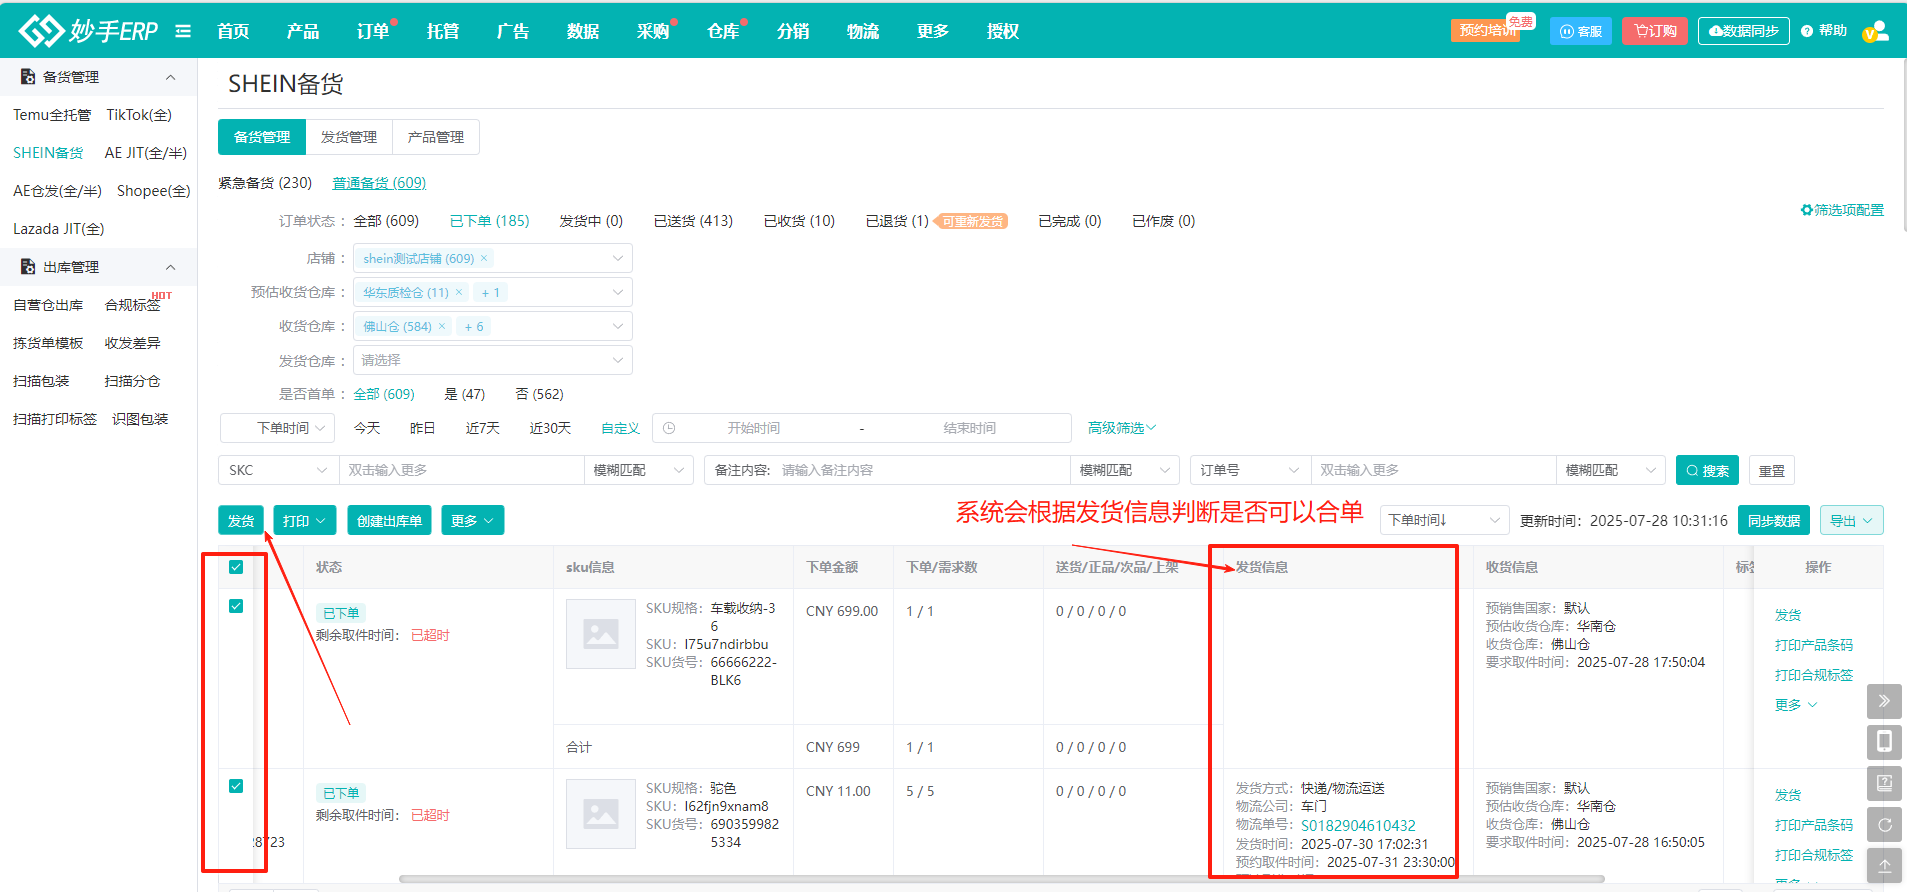This screenshot has width=1907, height=892.
Task: Switch to the 发货管理 tab
Action: pos(349,137)
